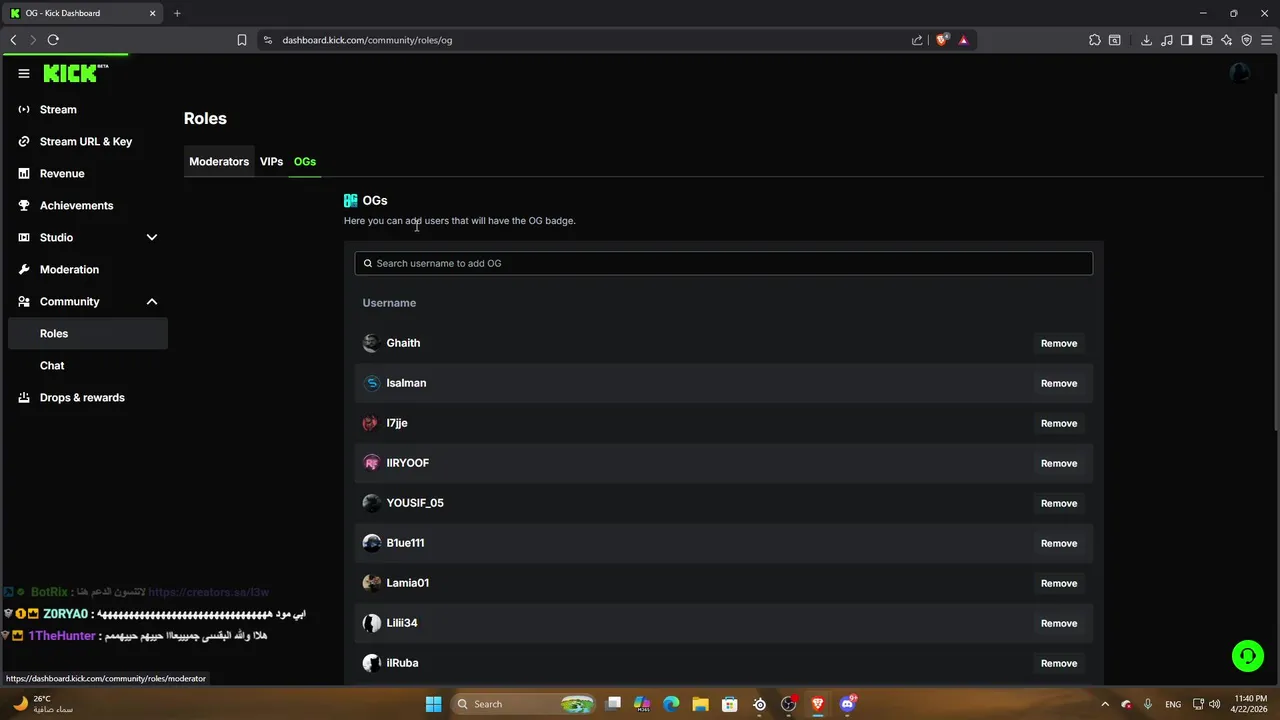
Task: Switch to the VIPs tab
Action: [271, 161]
